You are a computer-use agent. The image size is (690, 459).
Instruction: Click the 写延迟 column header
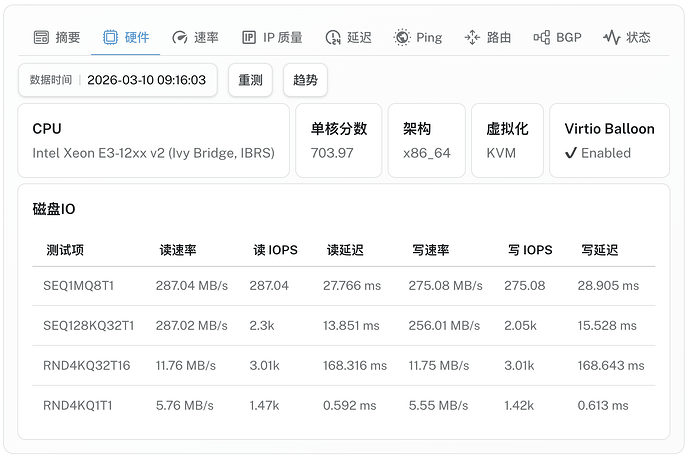599,250
